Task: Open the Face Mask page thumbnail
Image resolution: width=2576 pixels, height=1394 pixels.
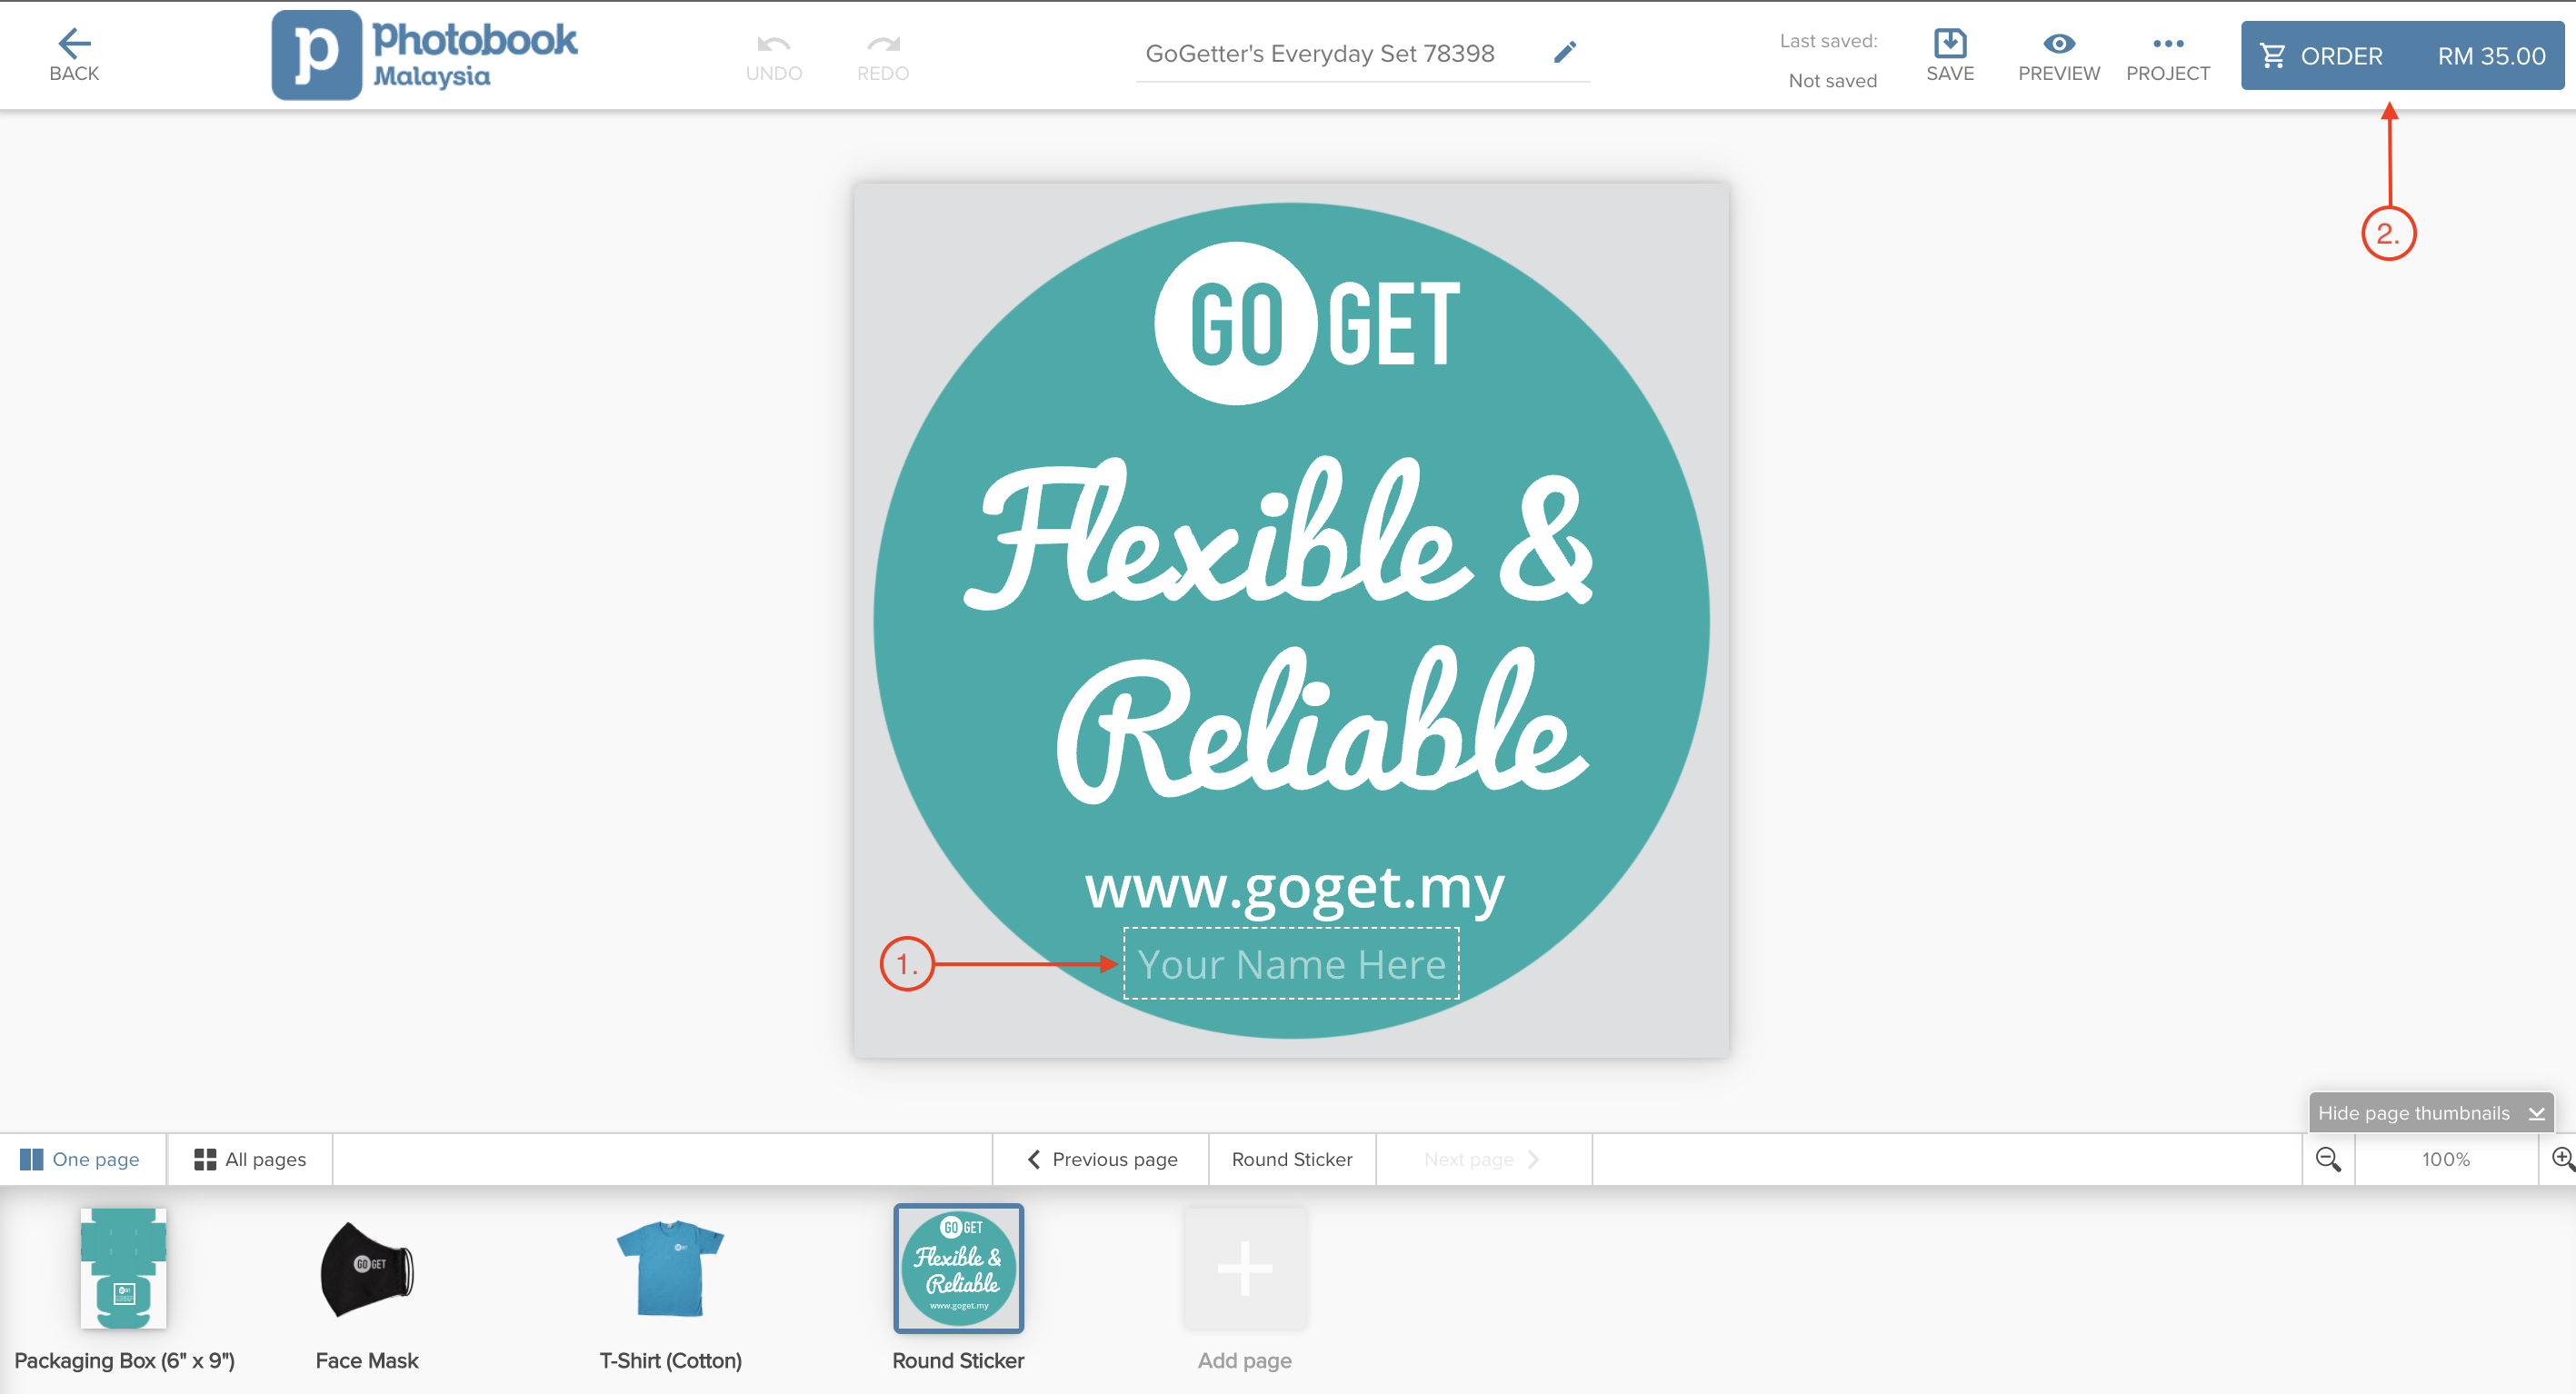Action: coord(367,1268)
